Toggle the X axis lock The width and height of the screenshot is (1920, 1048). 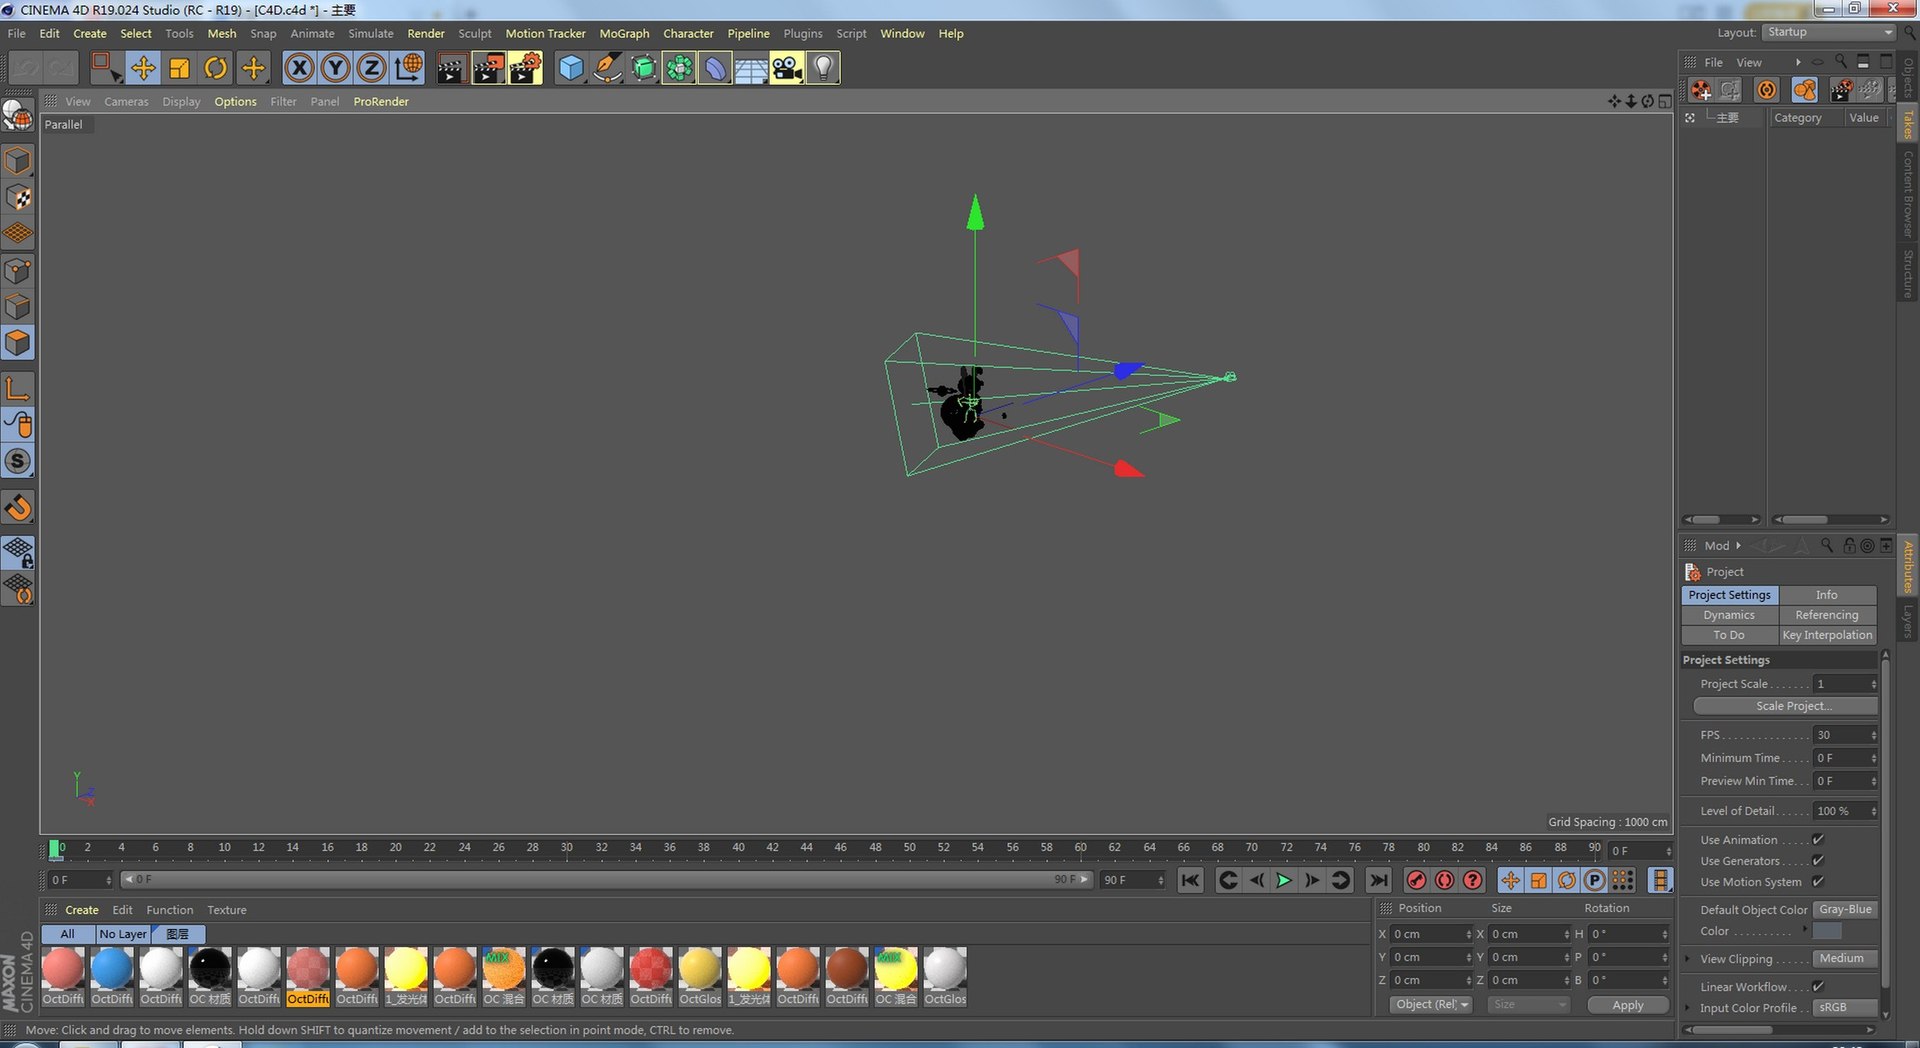point(299,68)
